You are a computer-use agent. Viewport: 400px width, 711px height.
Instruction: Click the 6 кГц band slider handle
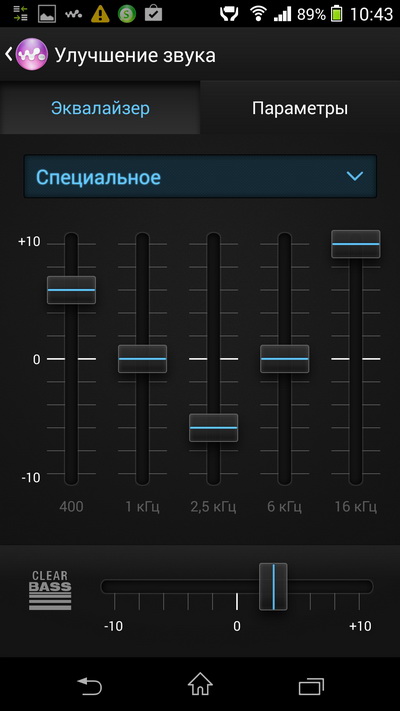tap(284, 359)
